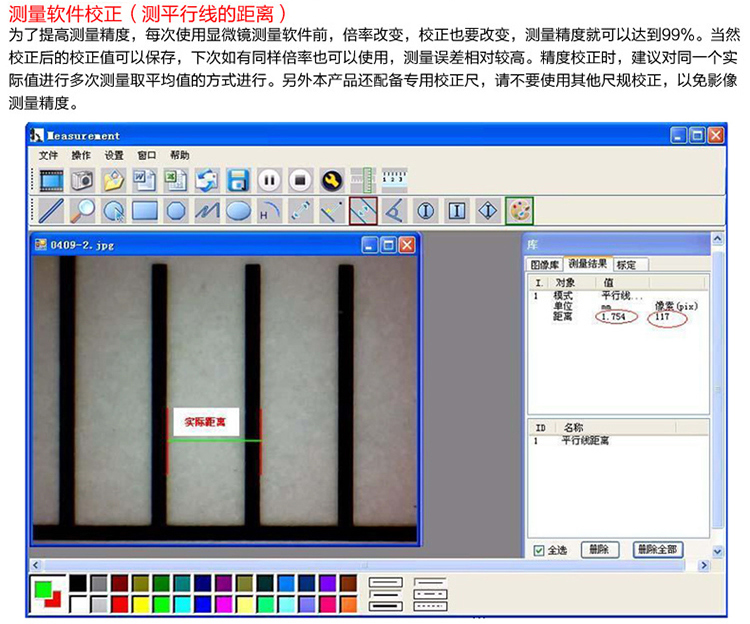Pick the yellow color swatch
The image size is (750, 624).
(x=141, y=604)
